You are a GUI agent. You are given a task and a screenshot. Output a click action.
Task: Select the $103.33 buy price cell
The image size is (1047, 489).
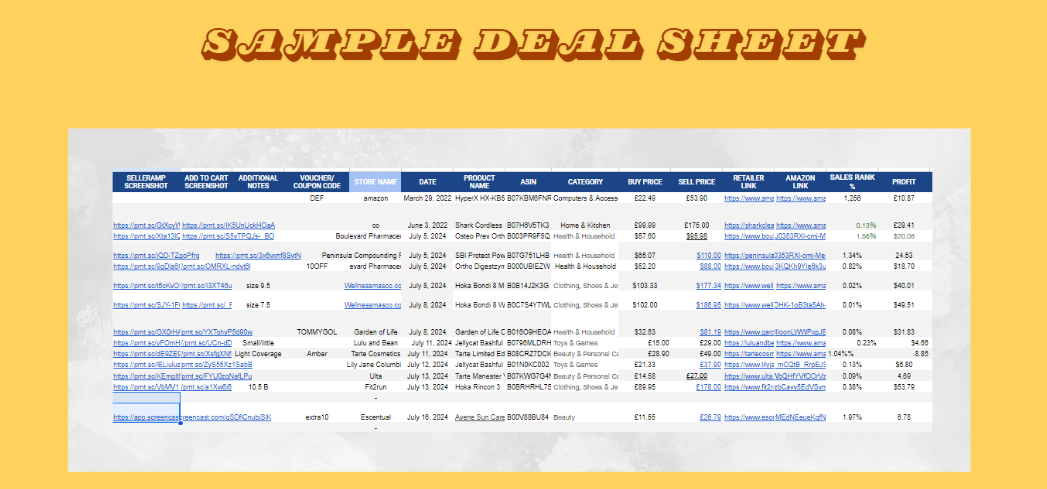coord(644,286)
